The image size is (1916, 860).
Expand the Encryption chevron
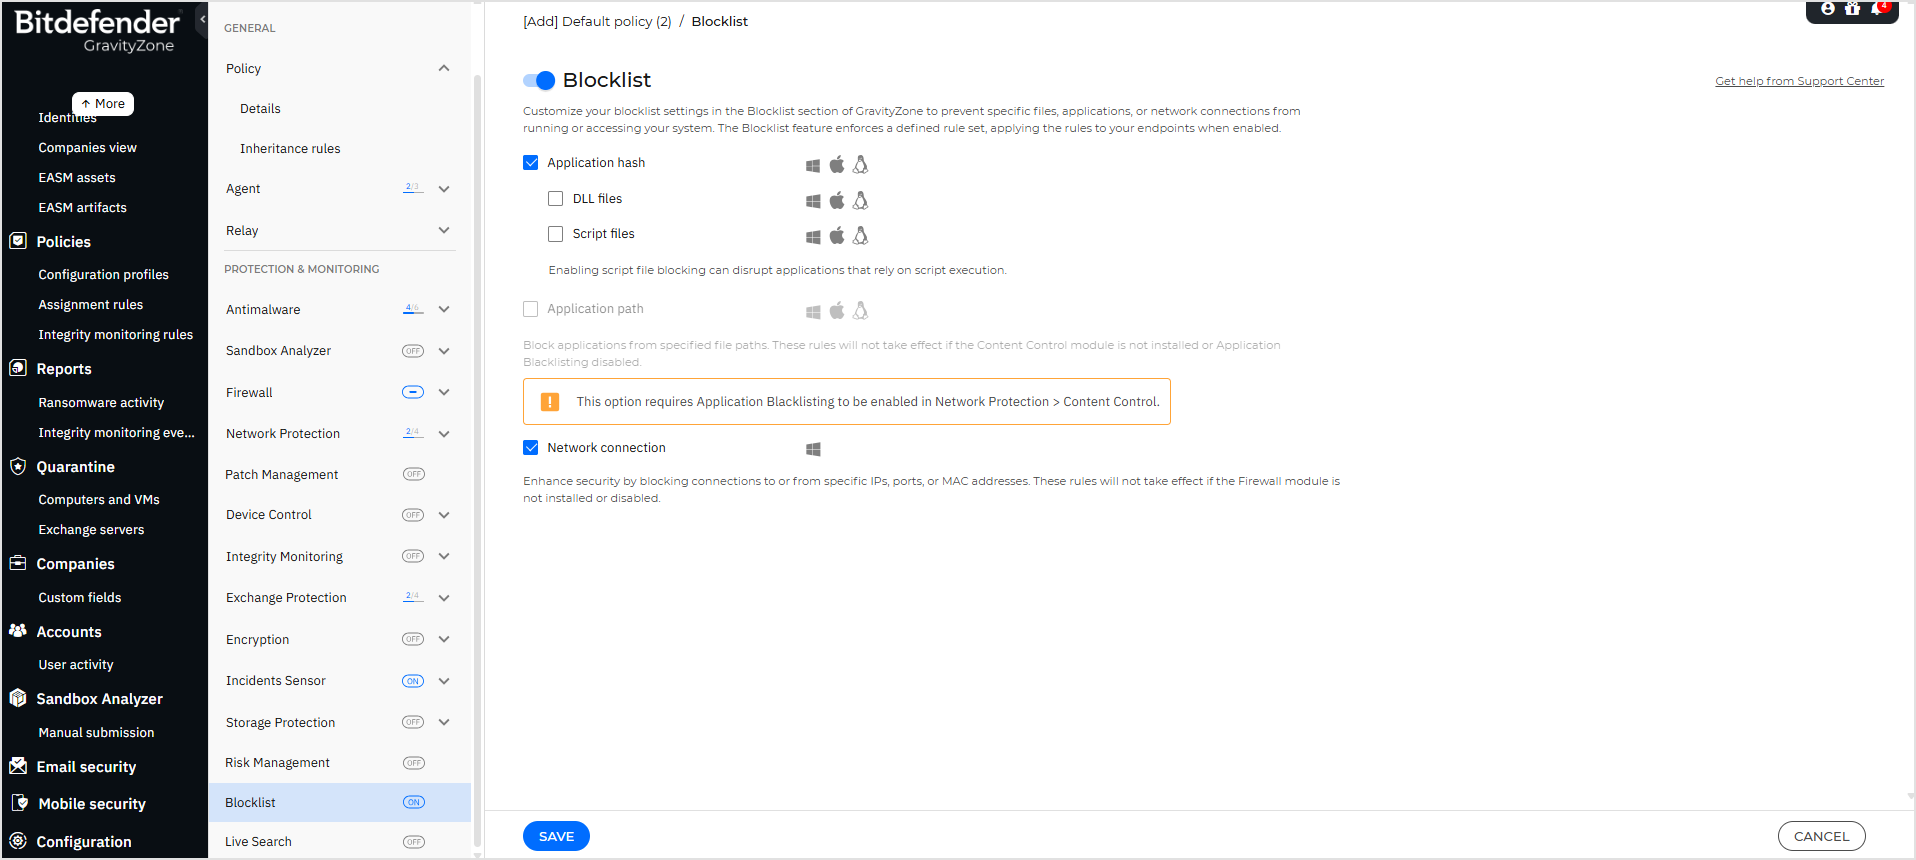click(444, 639)
